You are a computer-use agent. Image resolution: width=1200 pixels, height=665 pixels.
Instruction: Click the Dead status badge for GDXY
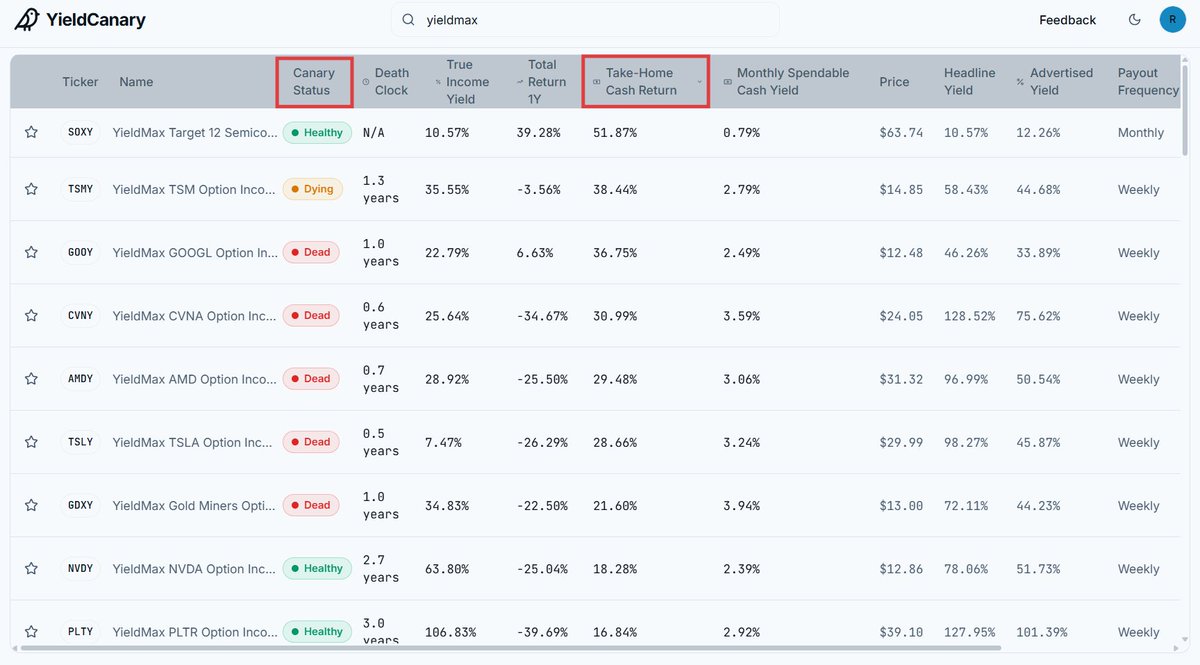coord(311,505)
